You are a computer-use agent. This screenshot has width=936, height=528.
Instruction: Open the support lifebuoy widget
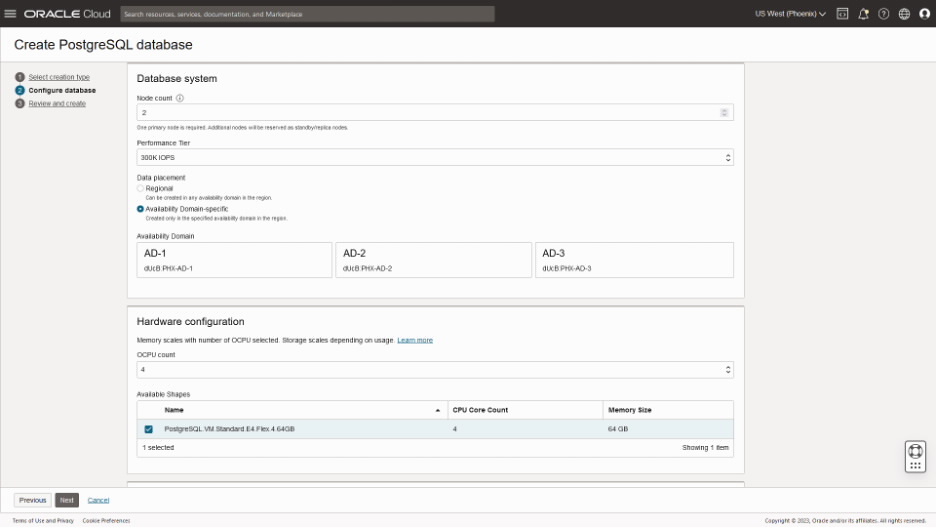coord(915,456)
